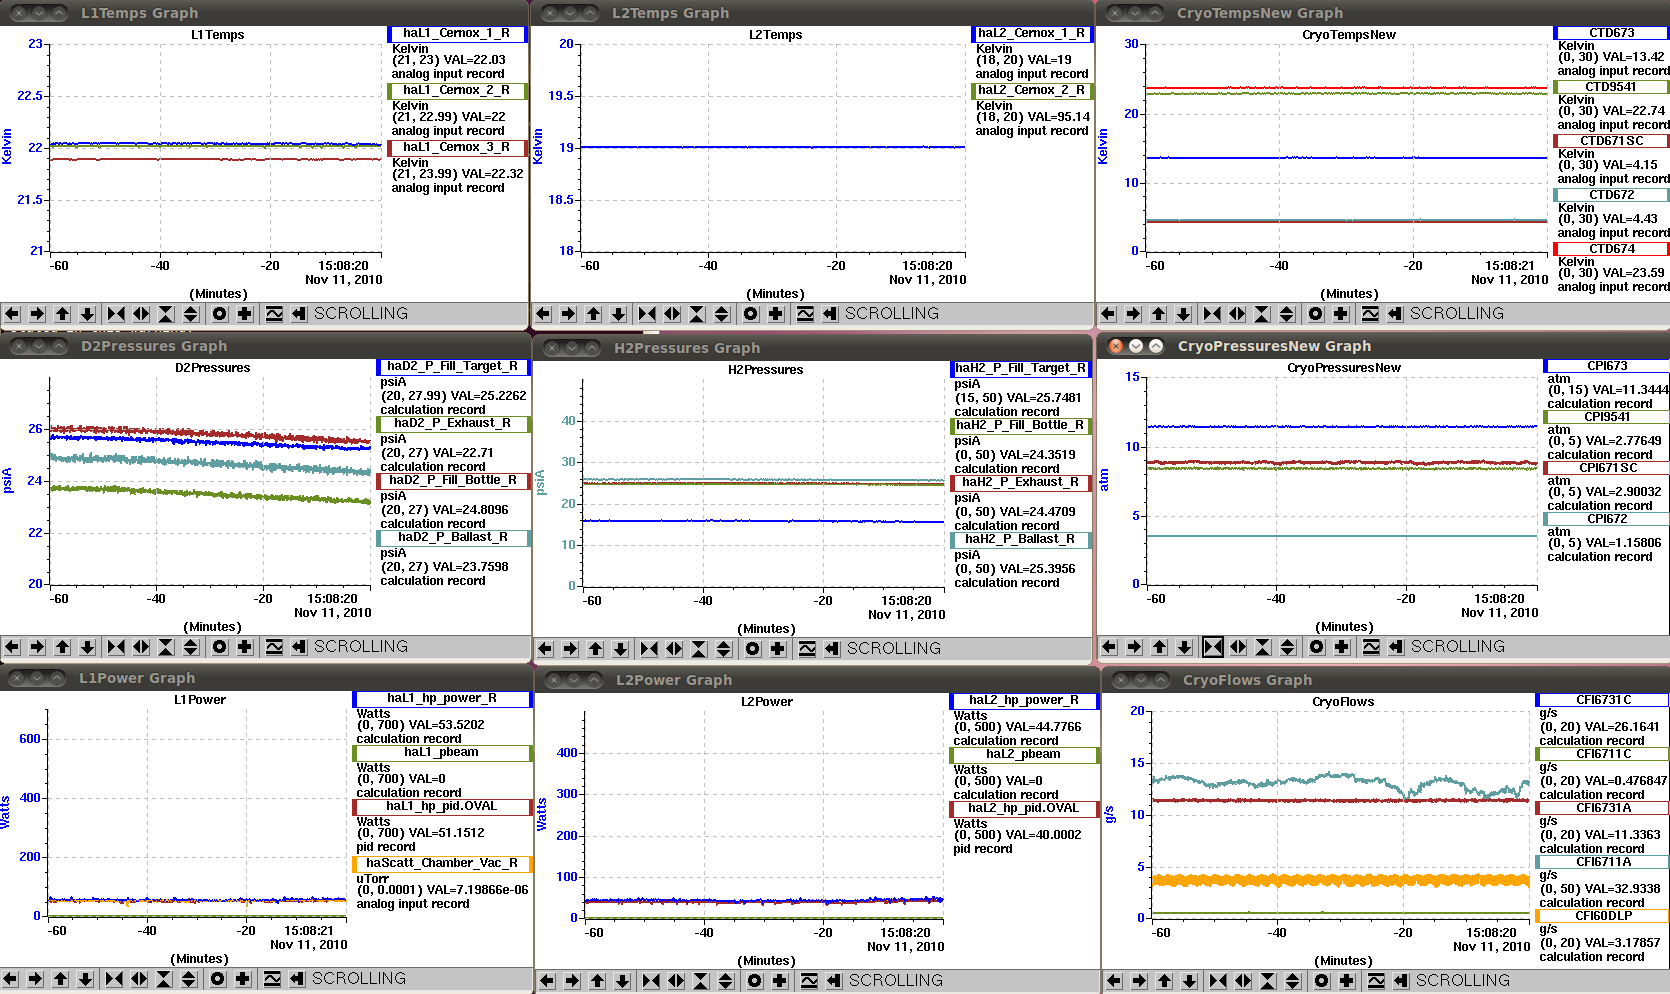This screenshot has height=994, width=1670.
Task: Focus the CryoPressuresNew Graph title bar
Action: point(1384,346)
